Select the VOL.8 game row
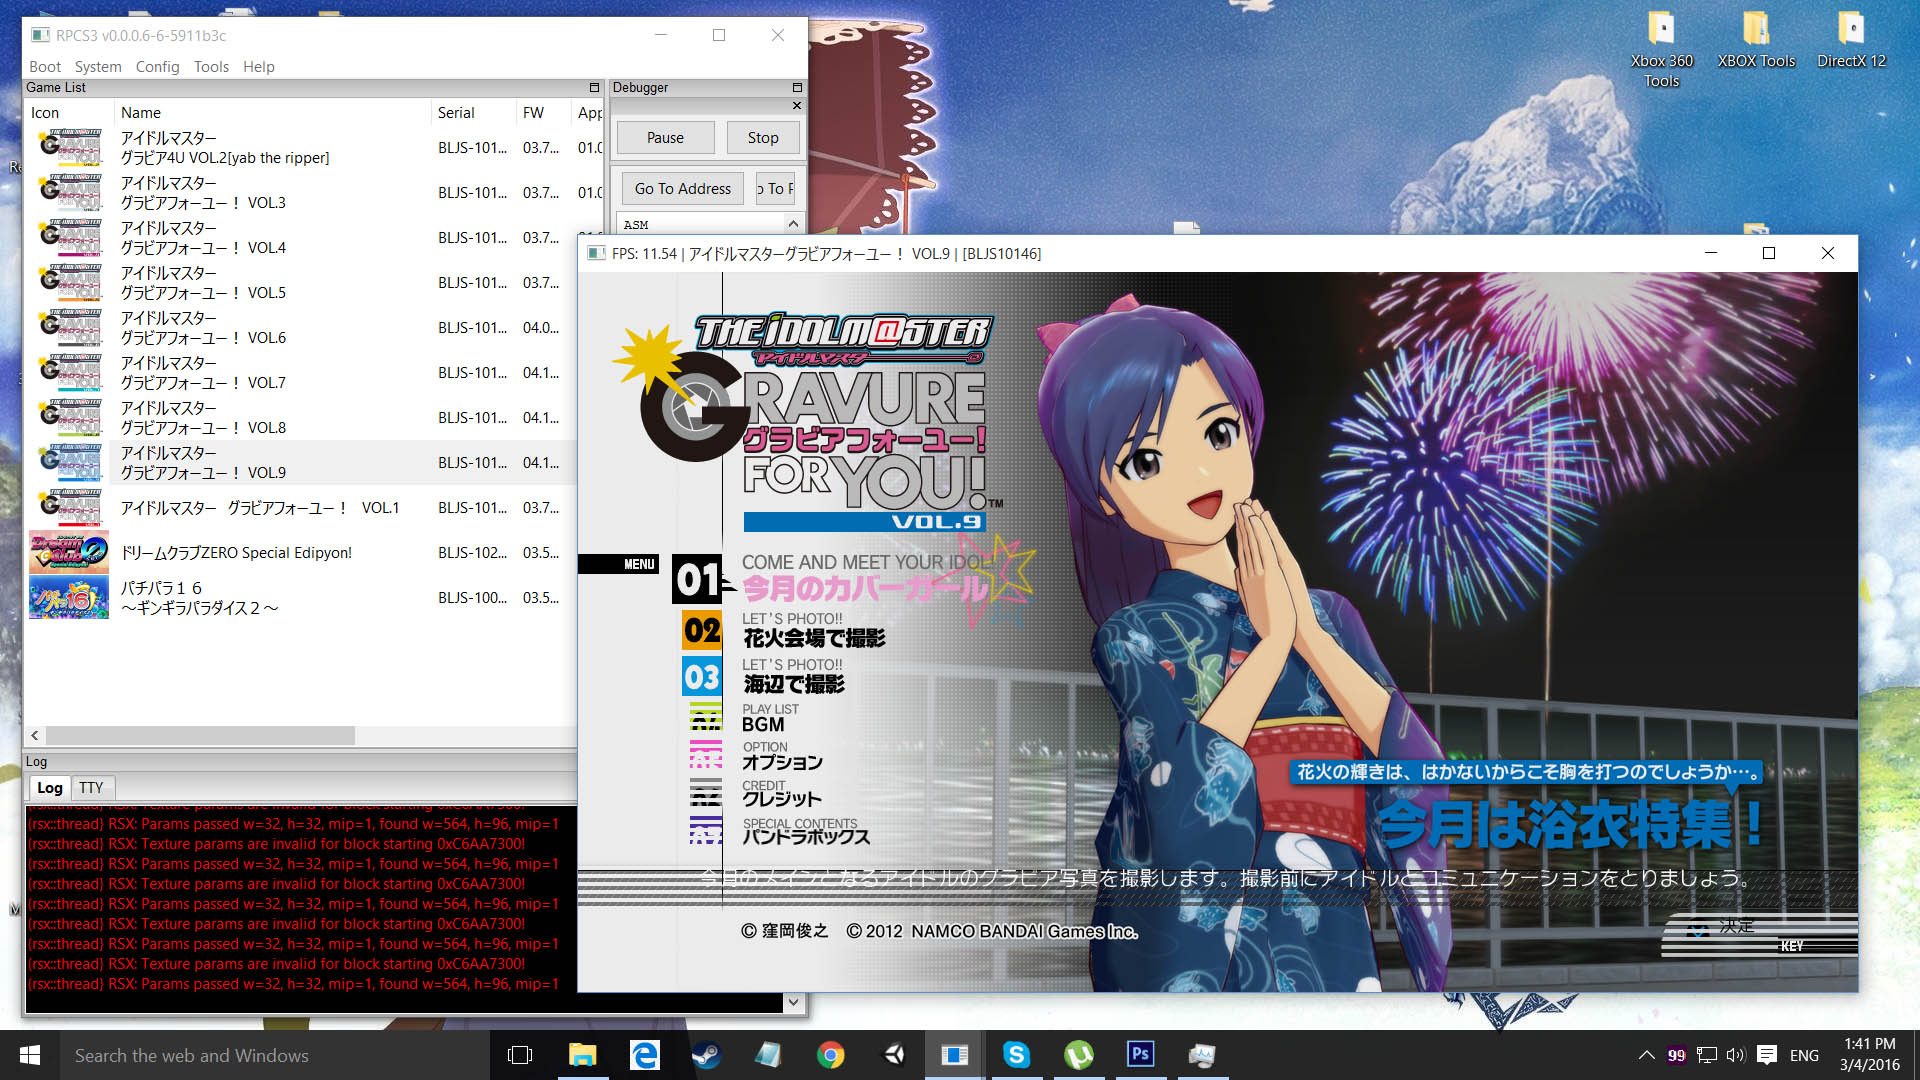The image size is (1920, 1080). (x=300, y=418)
